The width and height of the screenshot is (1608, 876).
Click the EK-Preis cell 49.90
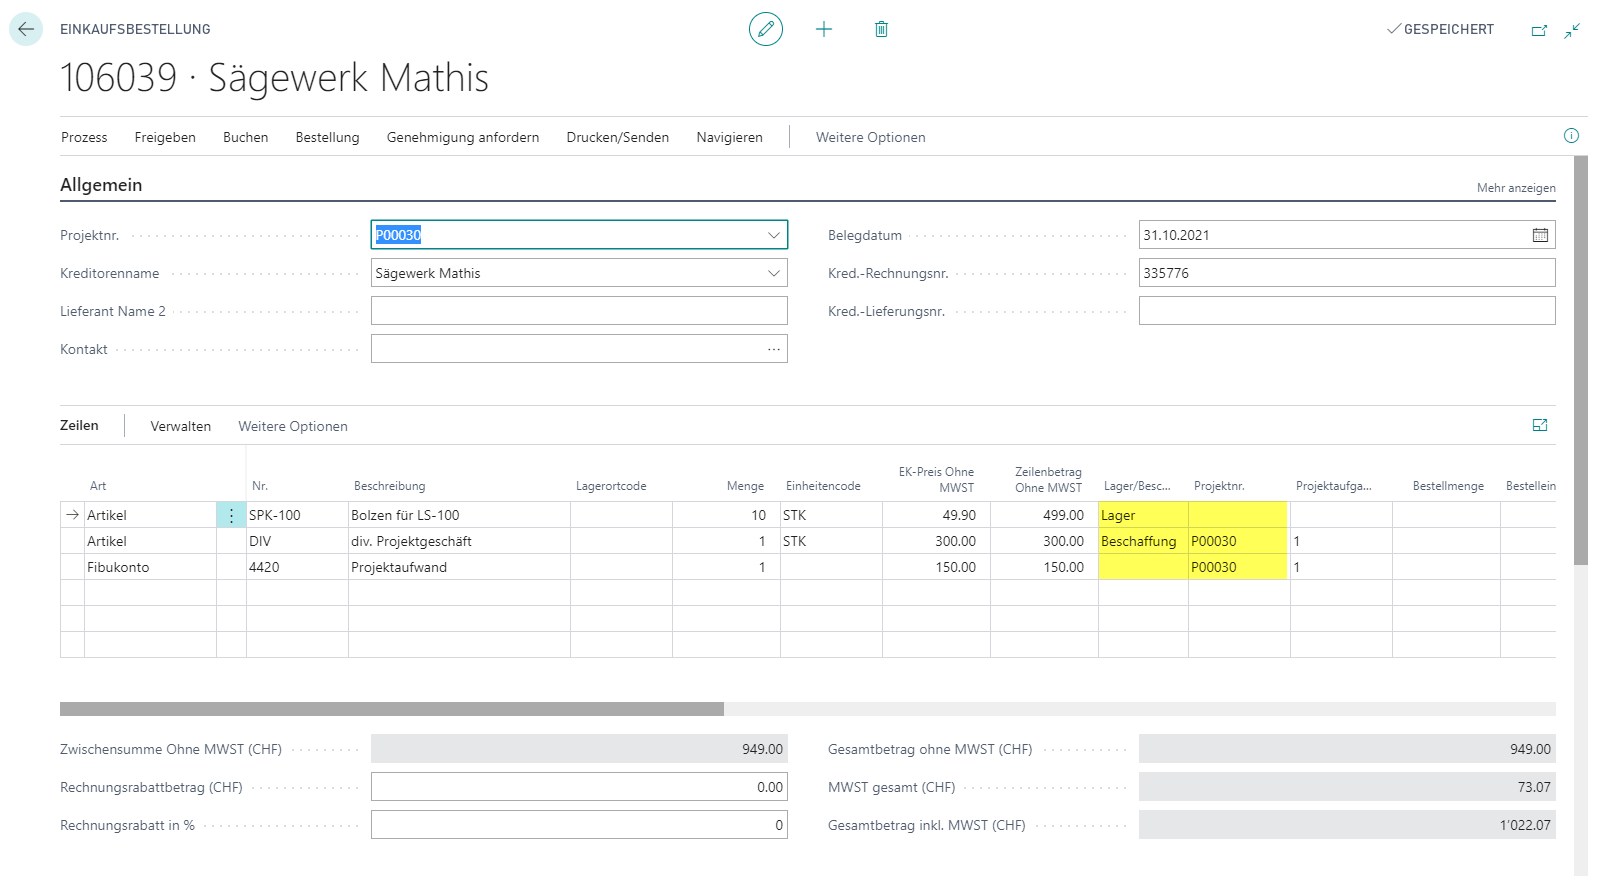936,515
